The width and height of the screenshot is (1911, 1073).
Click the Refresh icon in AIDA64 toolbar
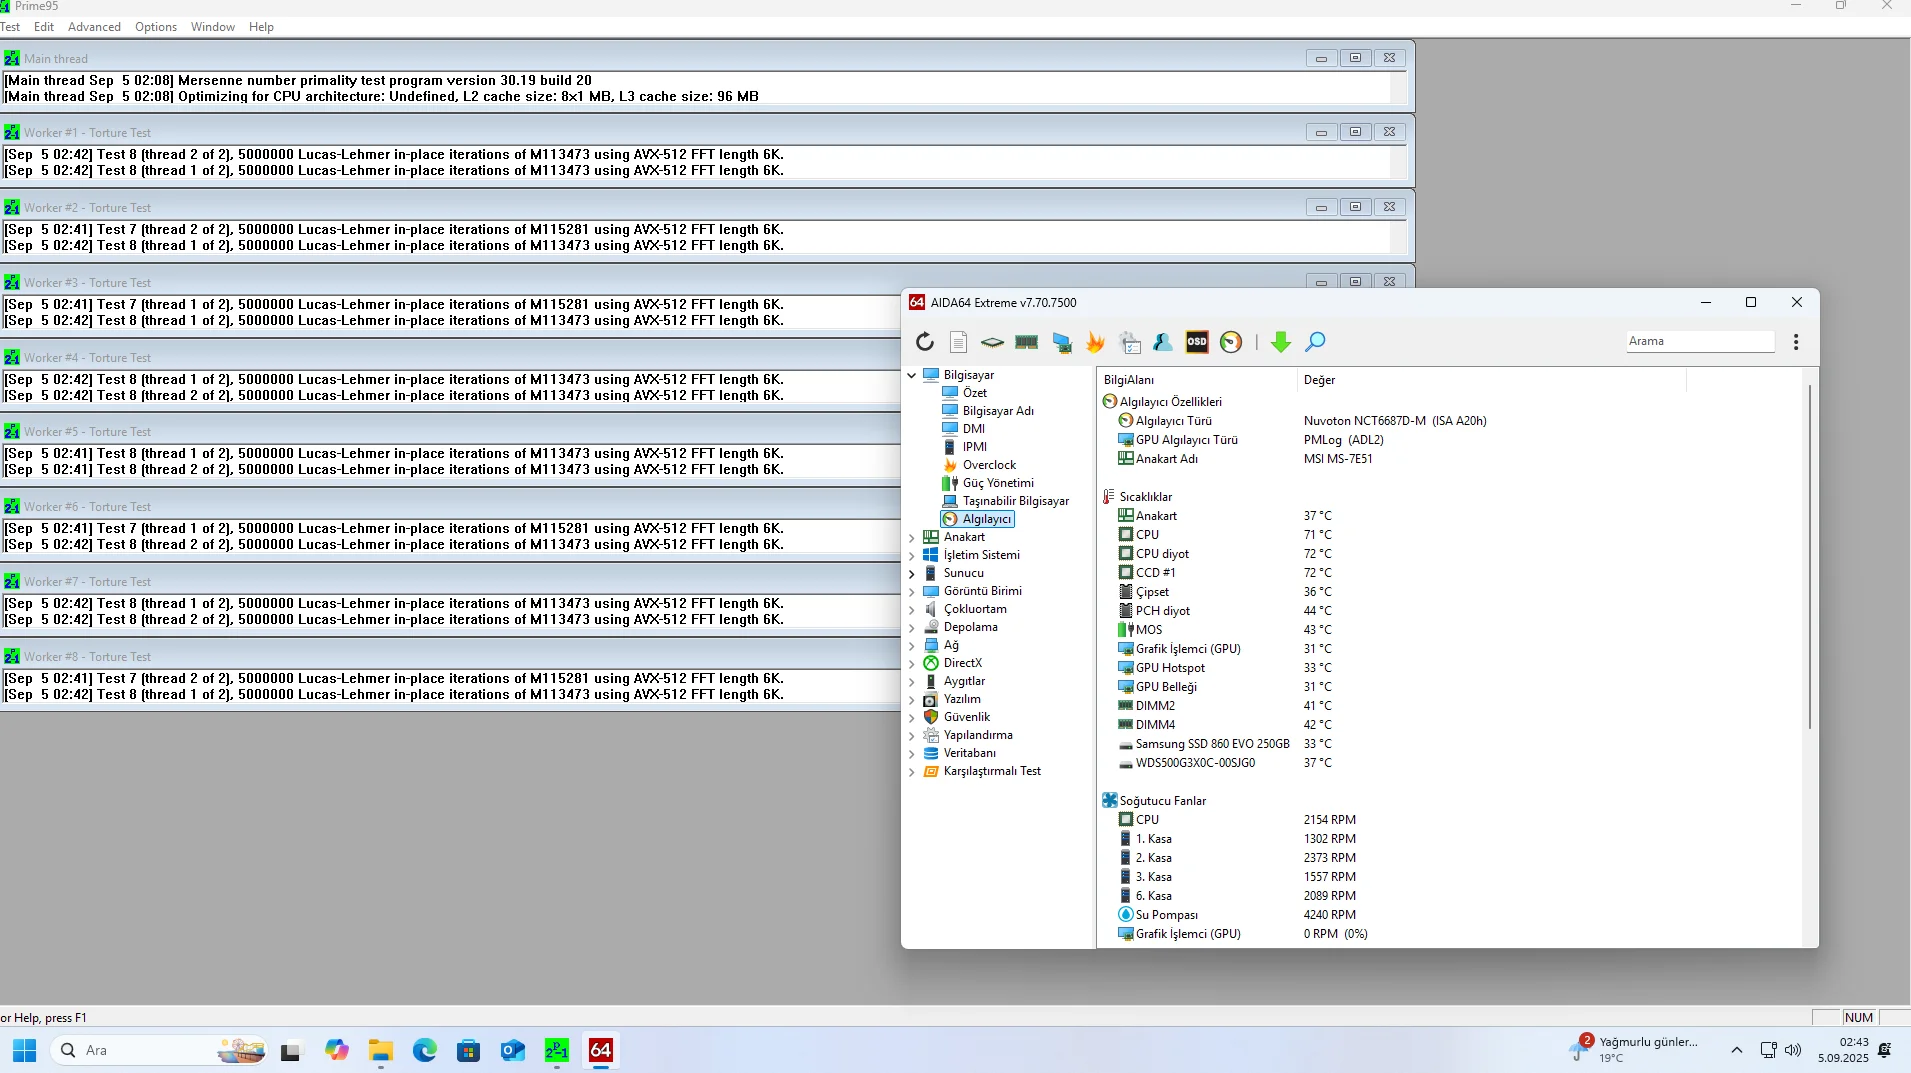(x=925, y=342)
